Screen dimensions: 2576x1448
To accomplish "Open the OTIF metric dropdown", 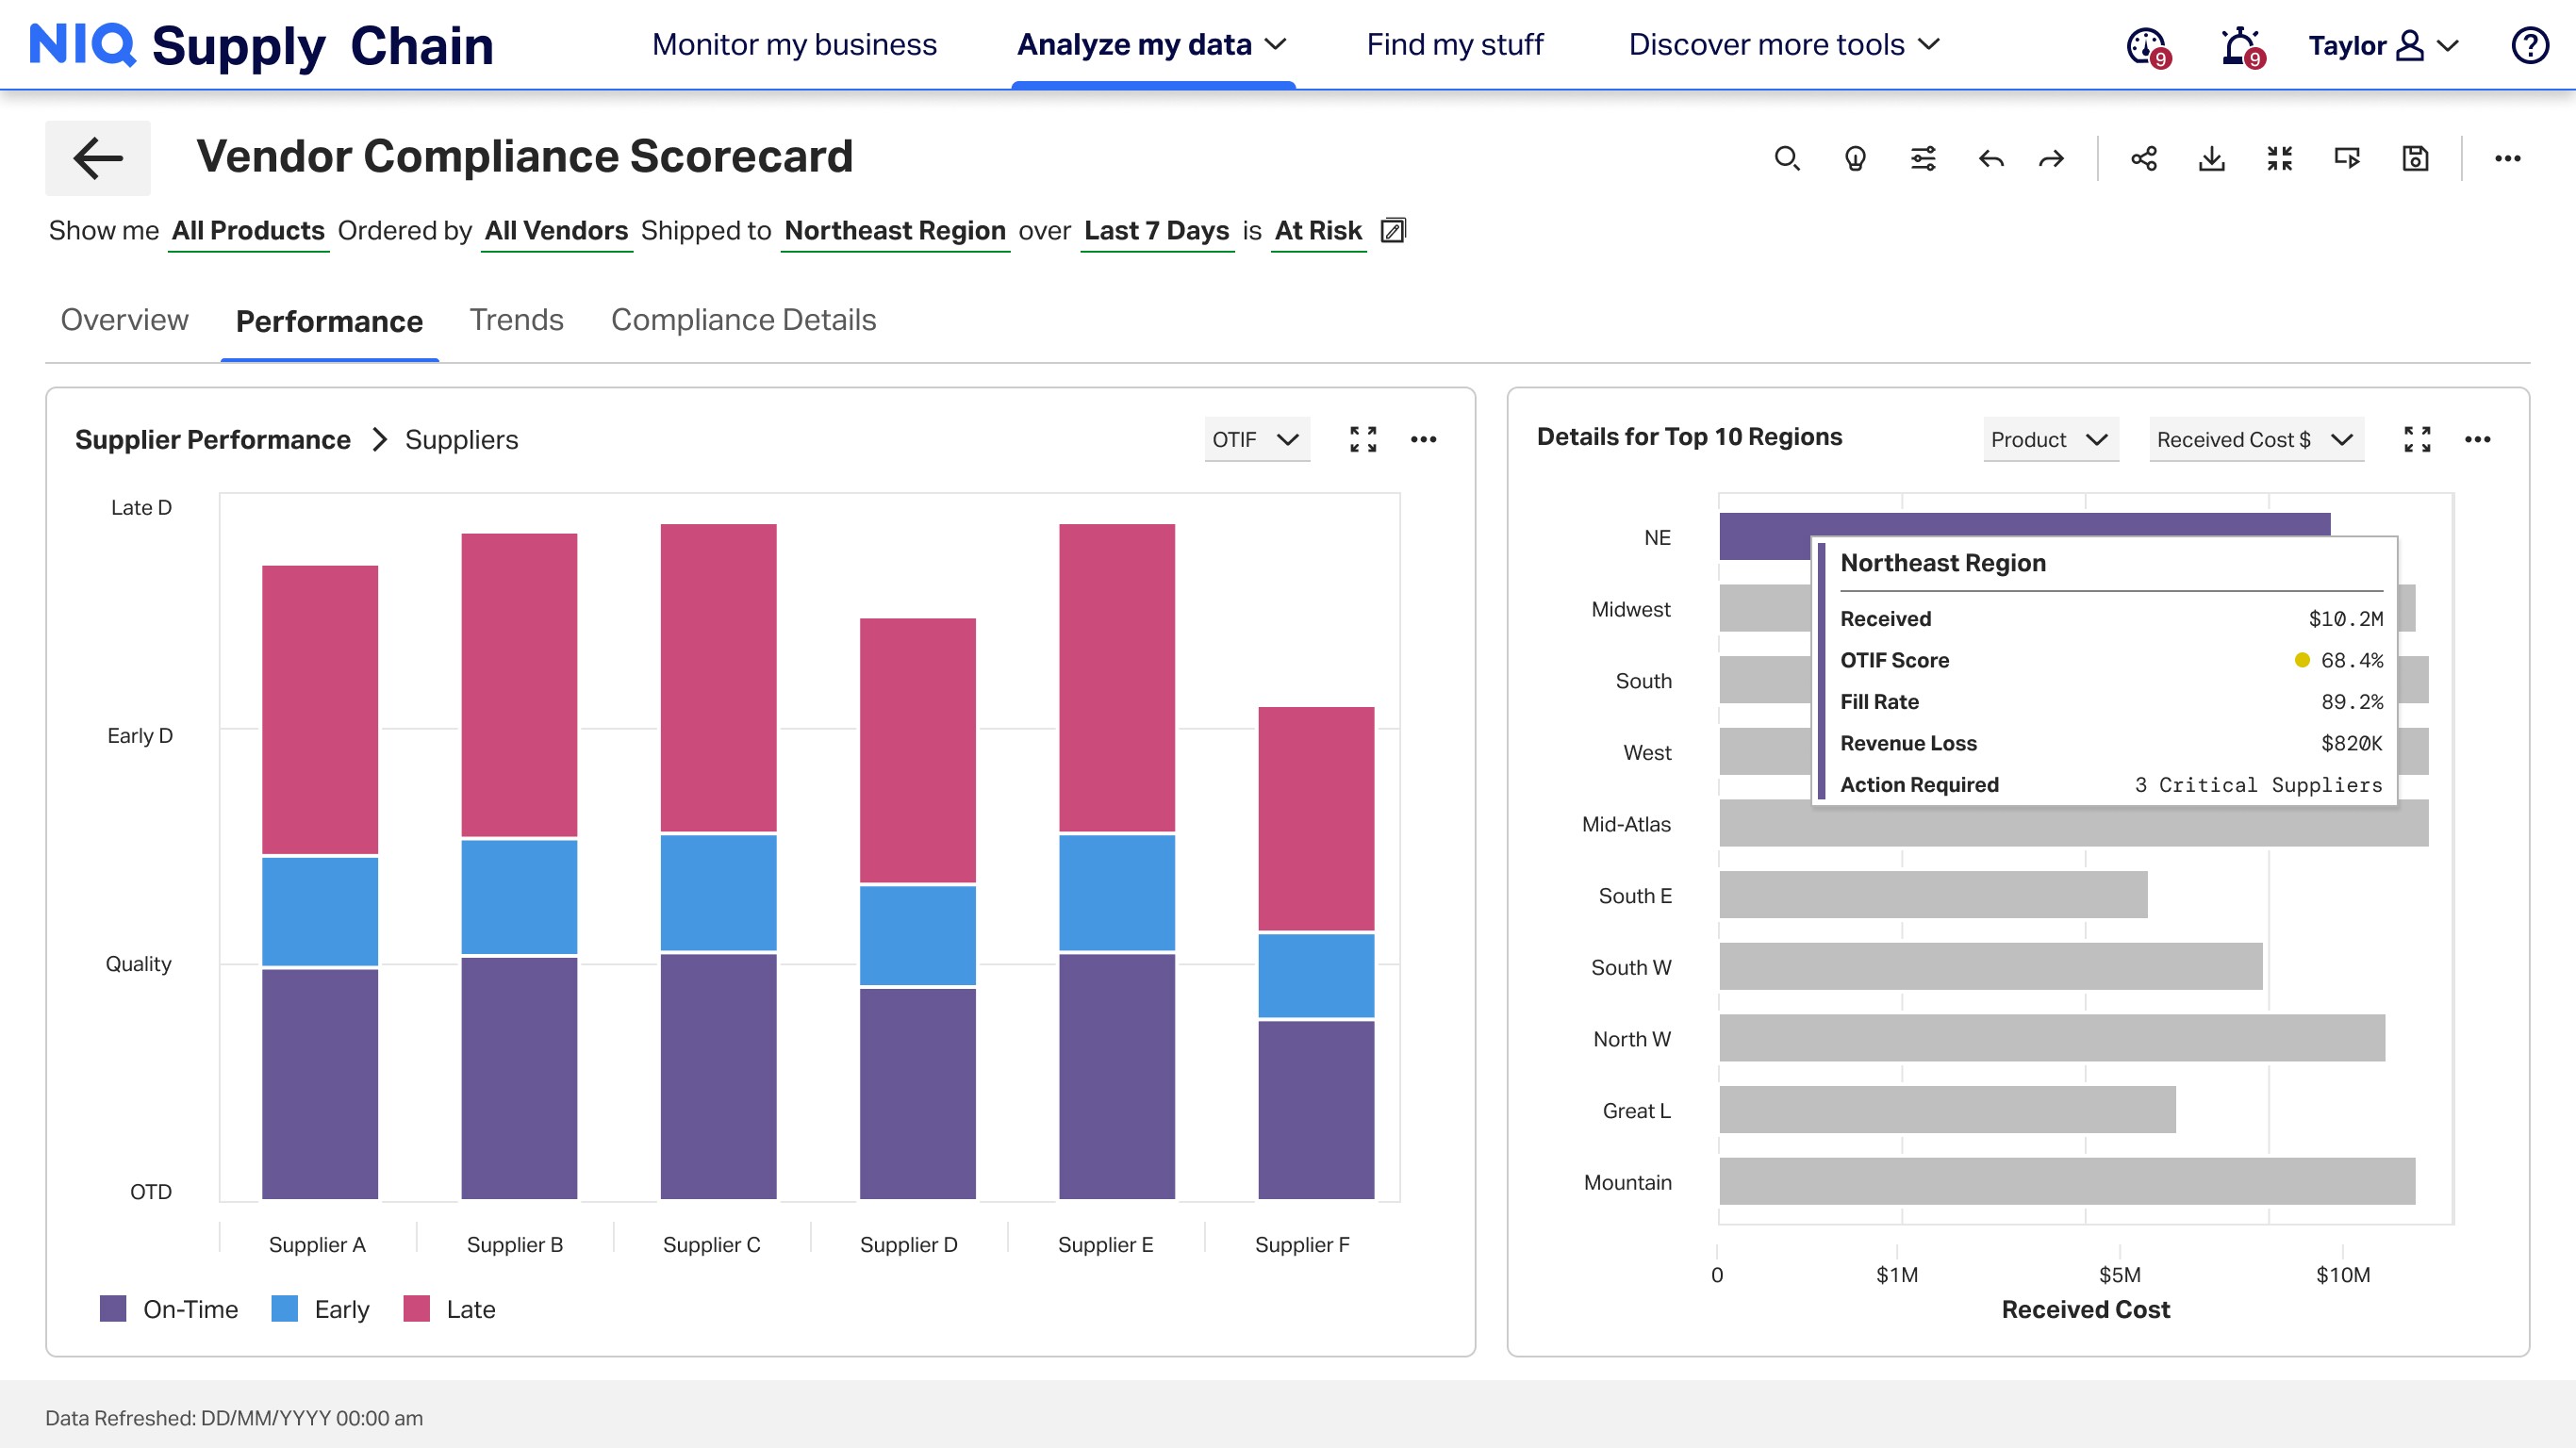I will coord(1256,440).
